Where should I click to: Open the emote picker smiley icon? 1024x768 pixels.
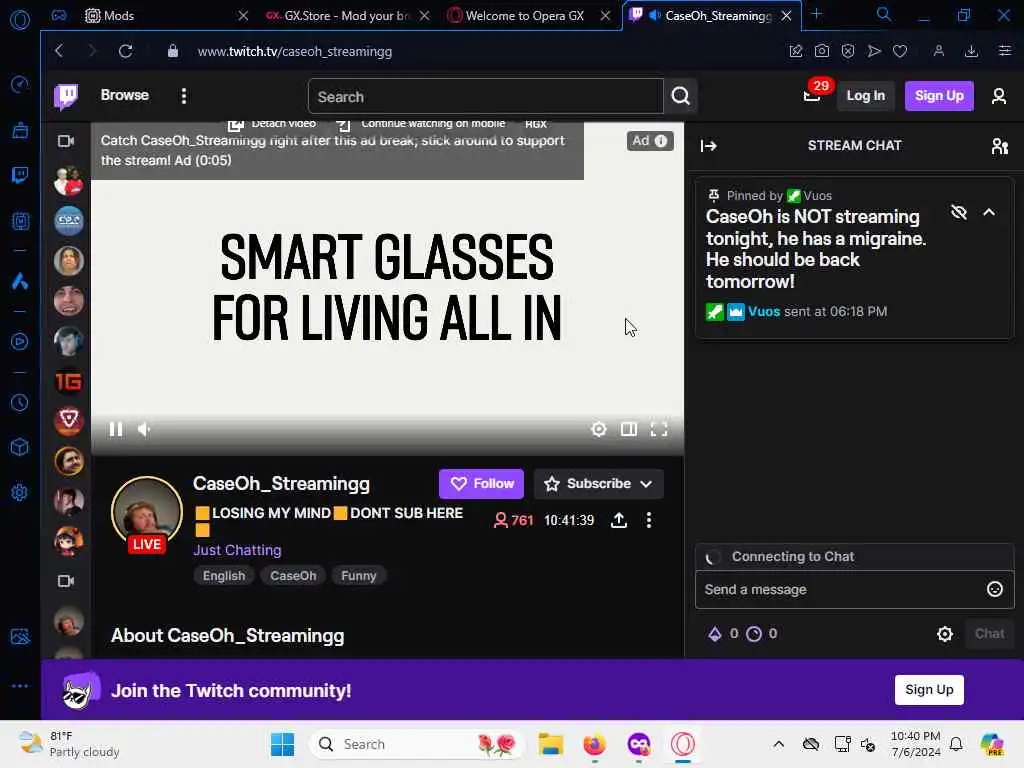[x=994, y=589]
